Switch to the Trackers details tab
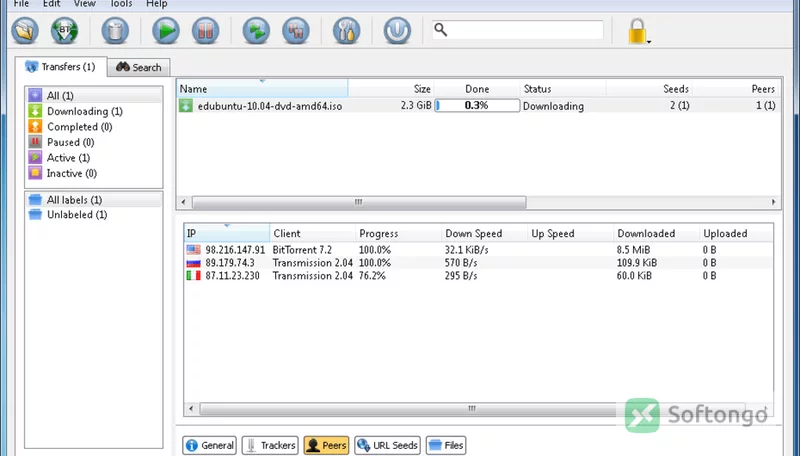The height and width of the screenshot is (456, 800). (x=270, y=445)
